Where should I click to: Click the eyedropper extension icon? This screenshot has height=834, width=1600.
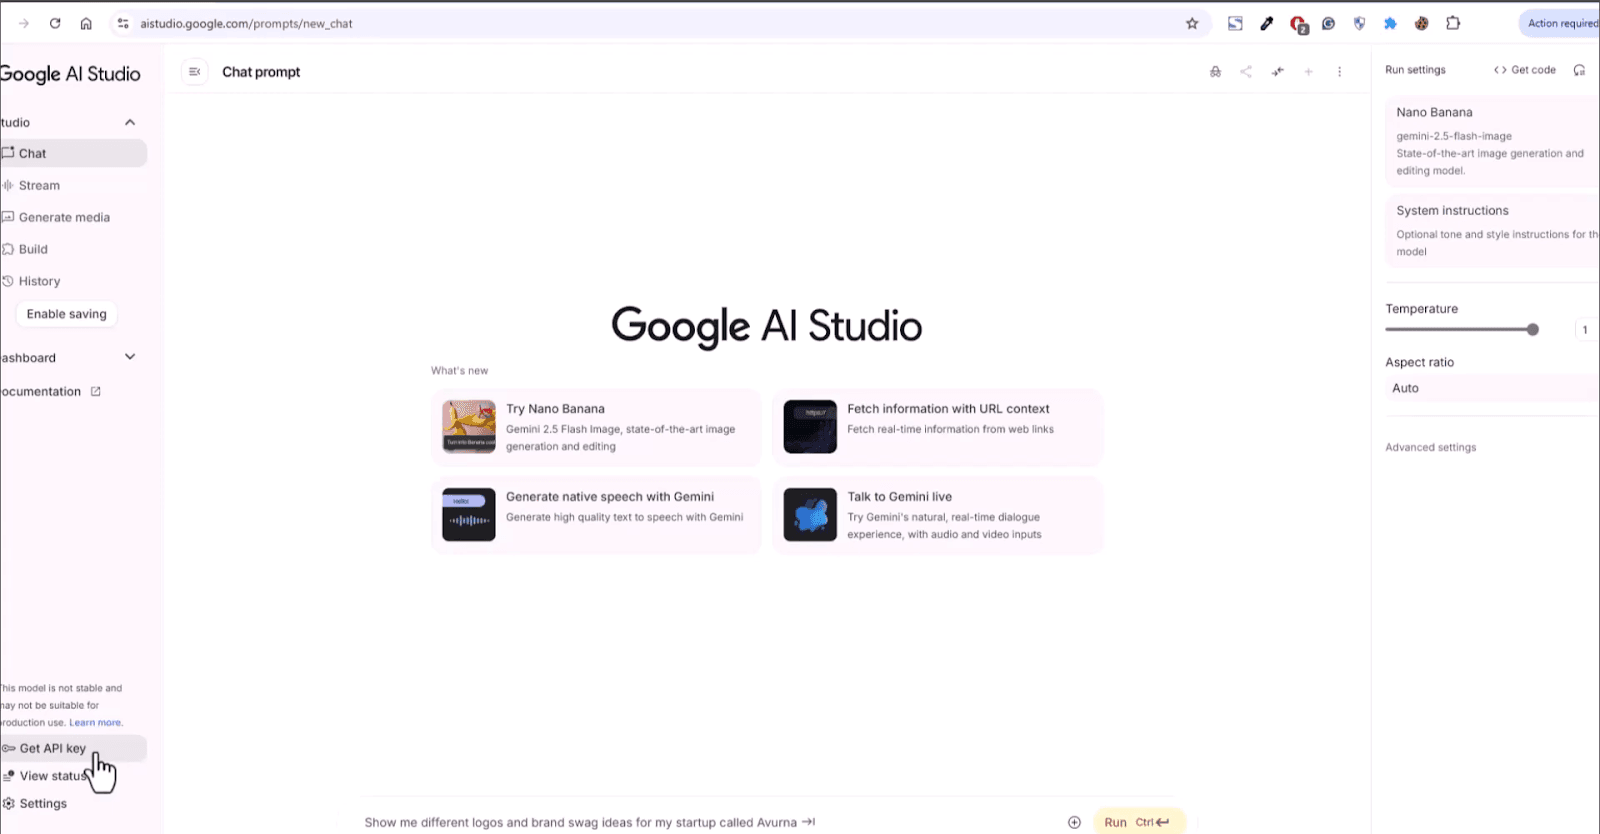1266,23
